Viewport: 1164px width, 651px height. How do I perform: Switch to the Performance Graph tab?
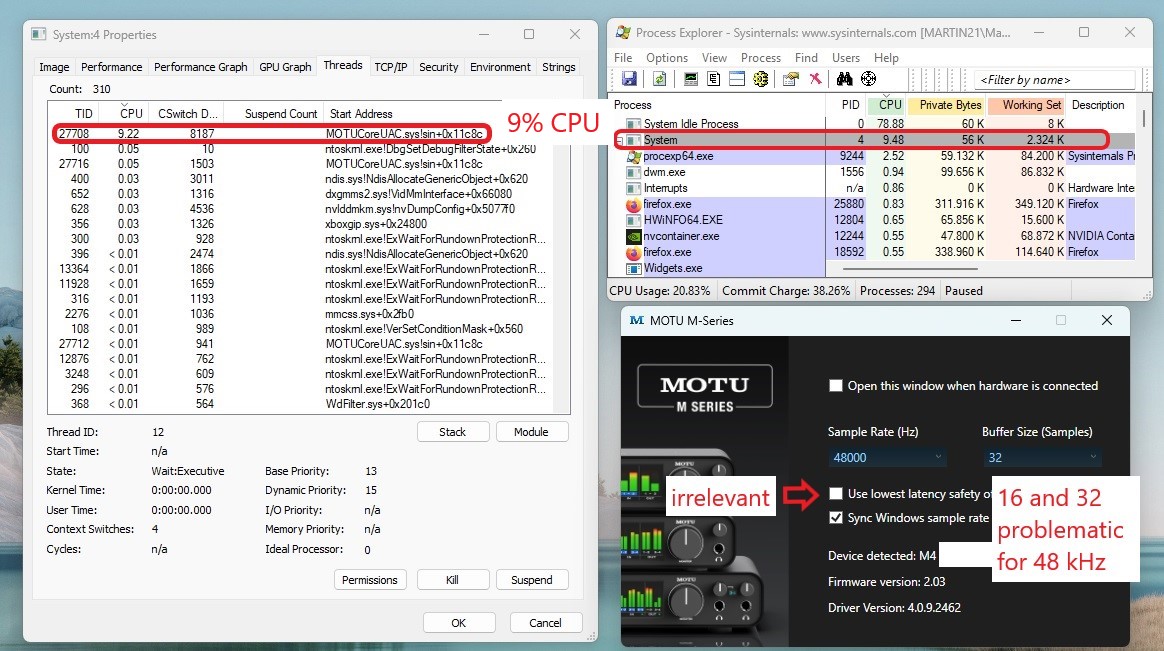(200, 67)
